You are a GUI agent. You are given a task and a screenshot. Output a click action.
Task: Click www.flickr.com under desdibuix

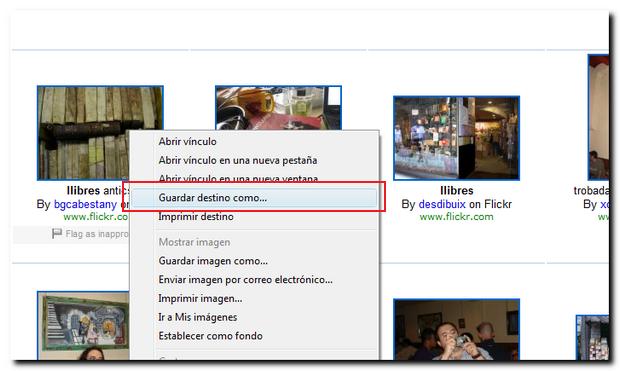click(456, 217)
